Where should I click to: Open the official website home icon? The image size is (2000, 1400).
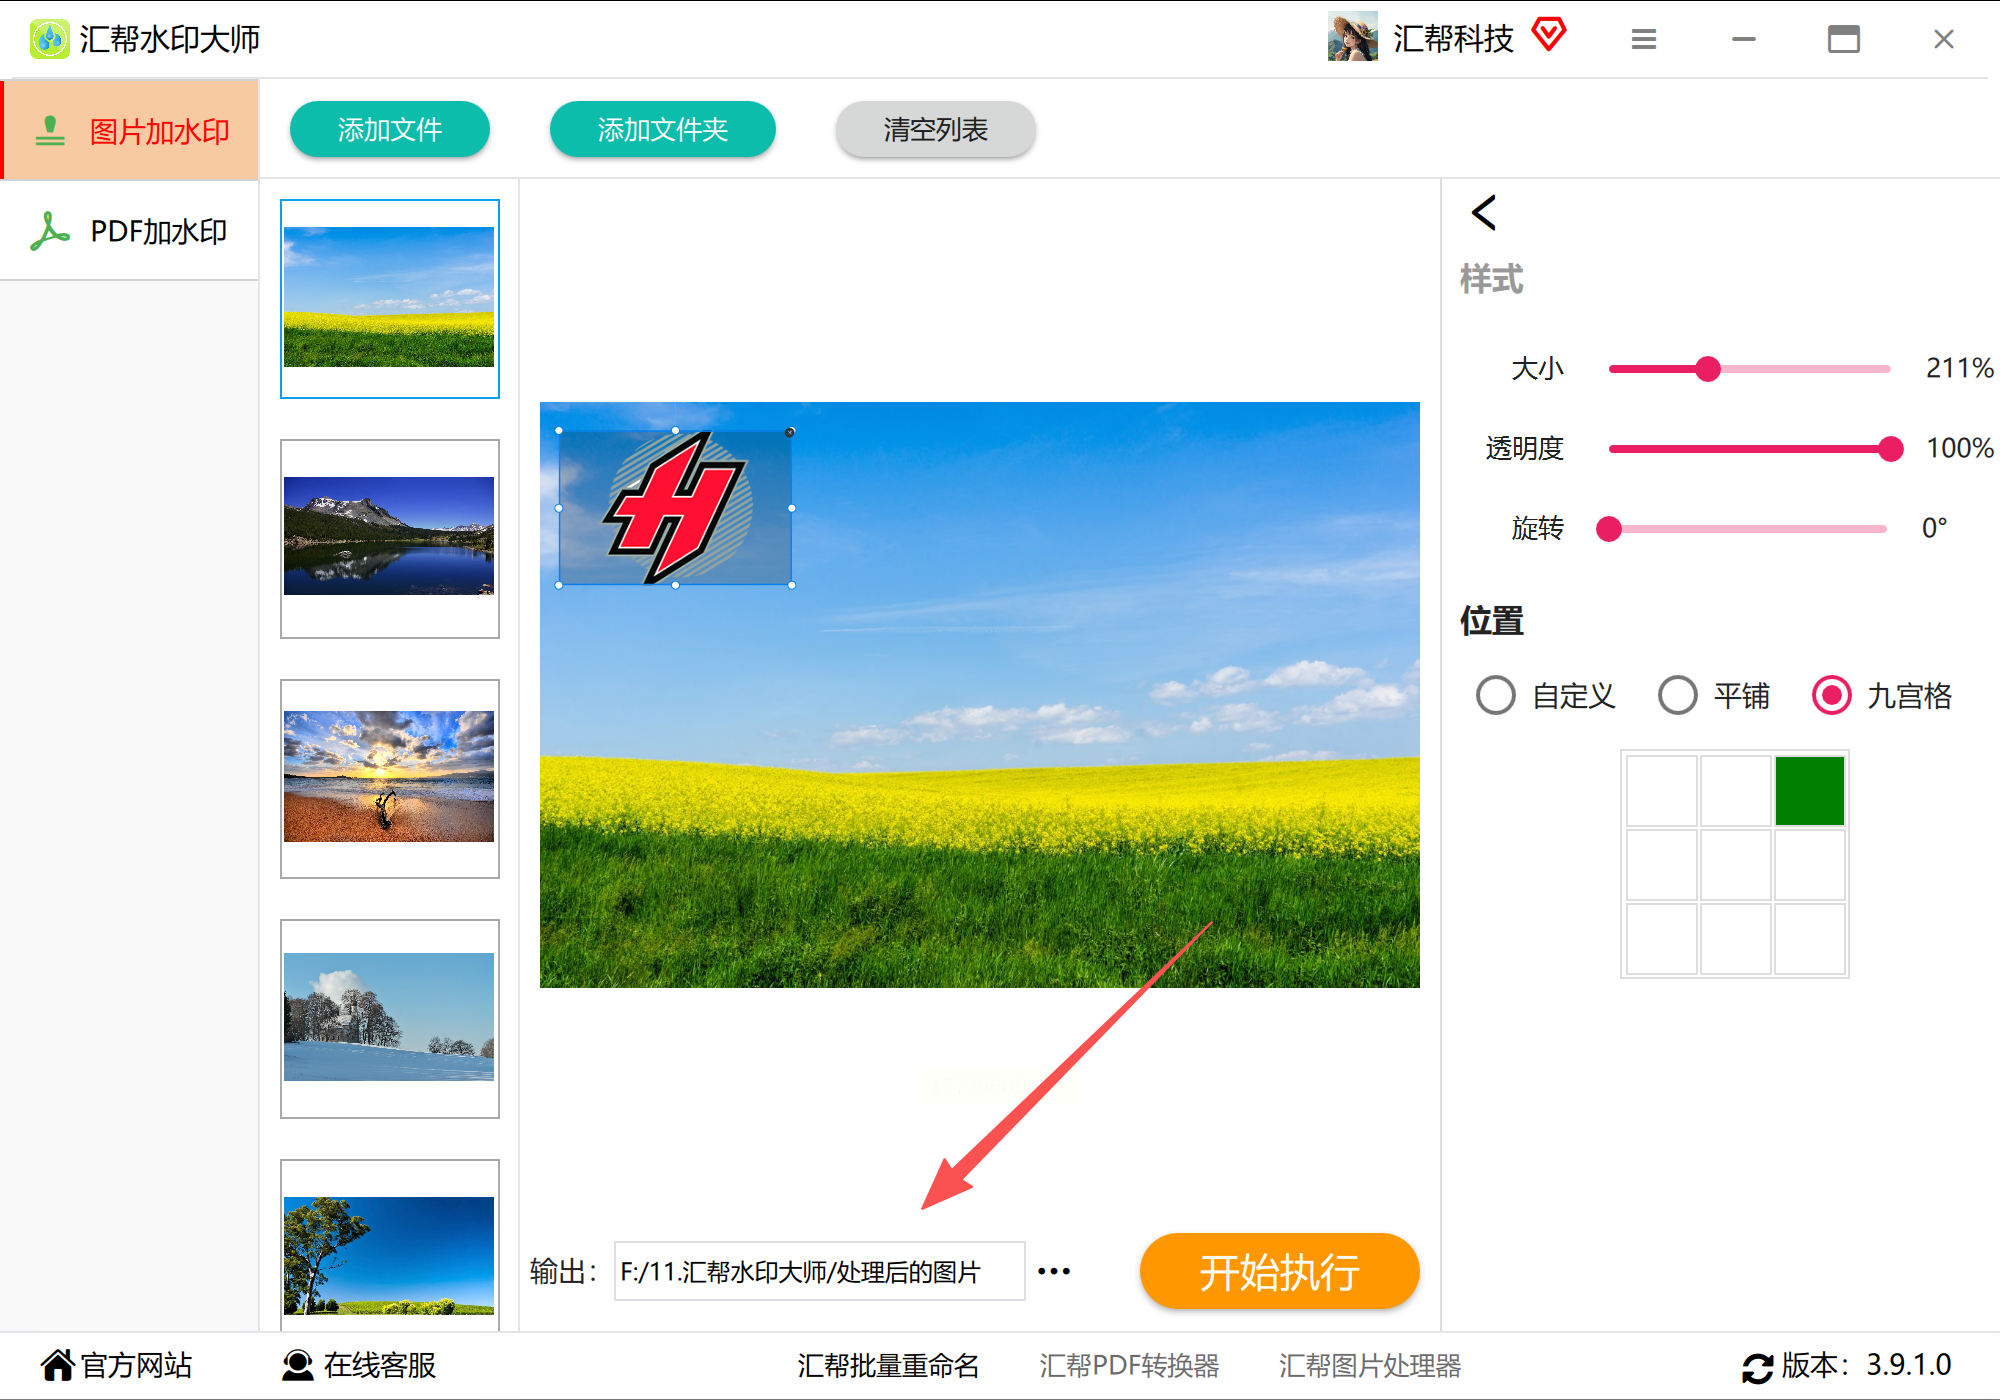tap(57, 1365)
